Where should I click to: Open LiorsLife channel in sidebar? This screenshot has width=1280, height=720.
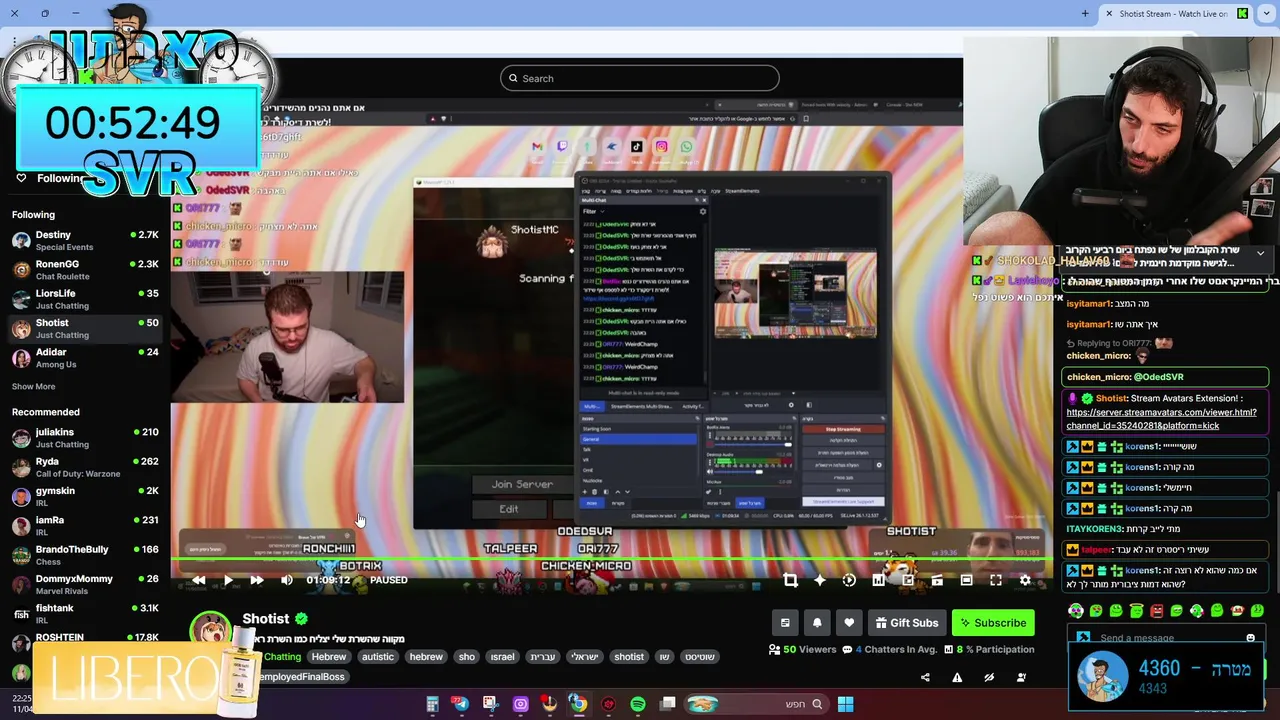tap(85, 299)
